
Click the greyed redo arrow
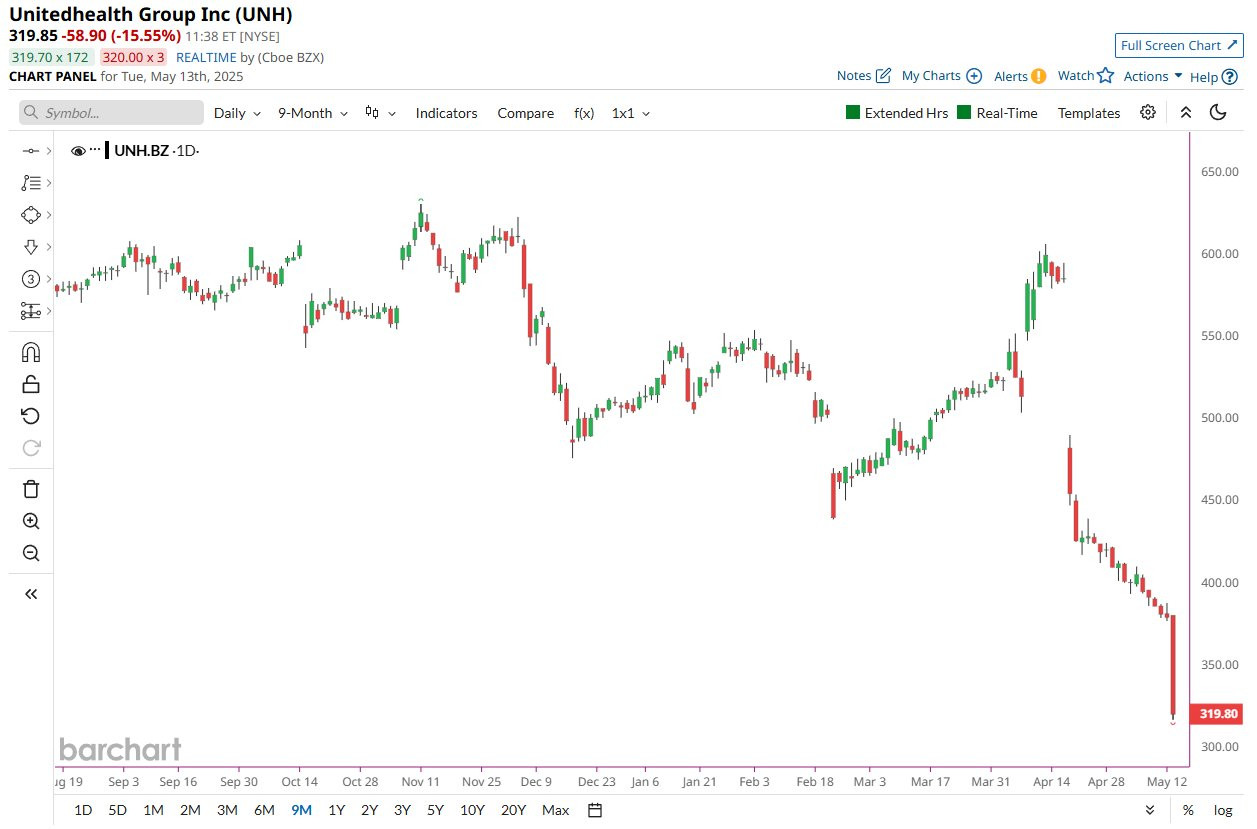30,448
